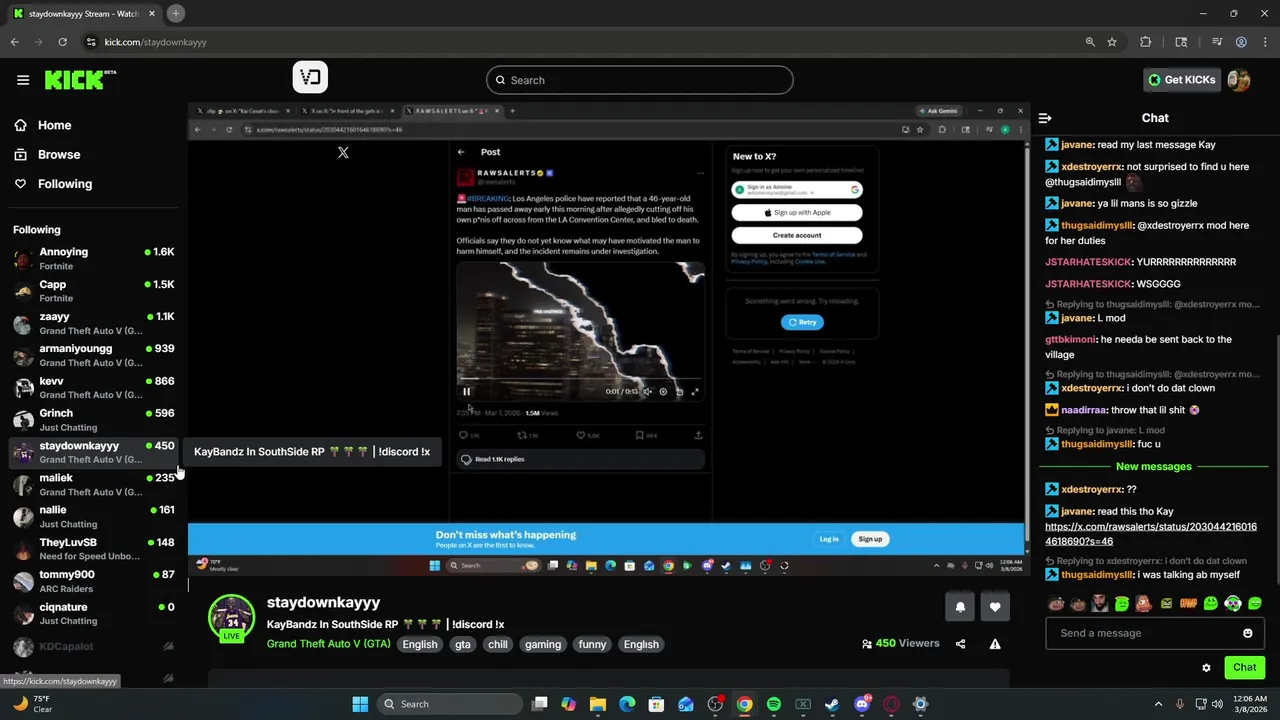The width and height of the screenshot is (1280, 720).
Task: Open tommy900 channel in Following list
Action: tap(94, 581)
